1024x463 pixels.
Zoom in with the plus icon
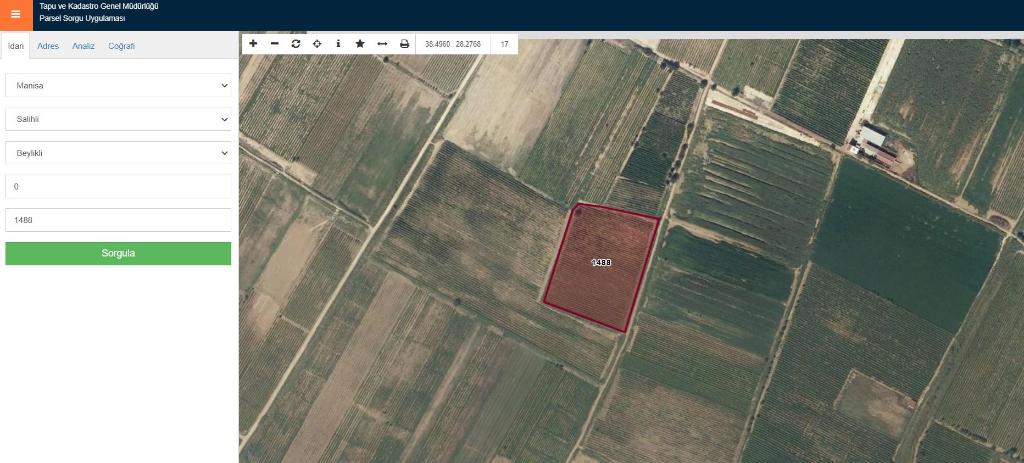point(253,44)
